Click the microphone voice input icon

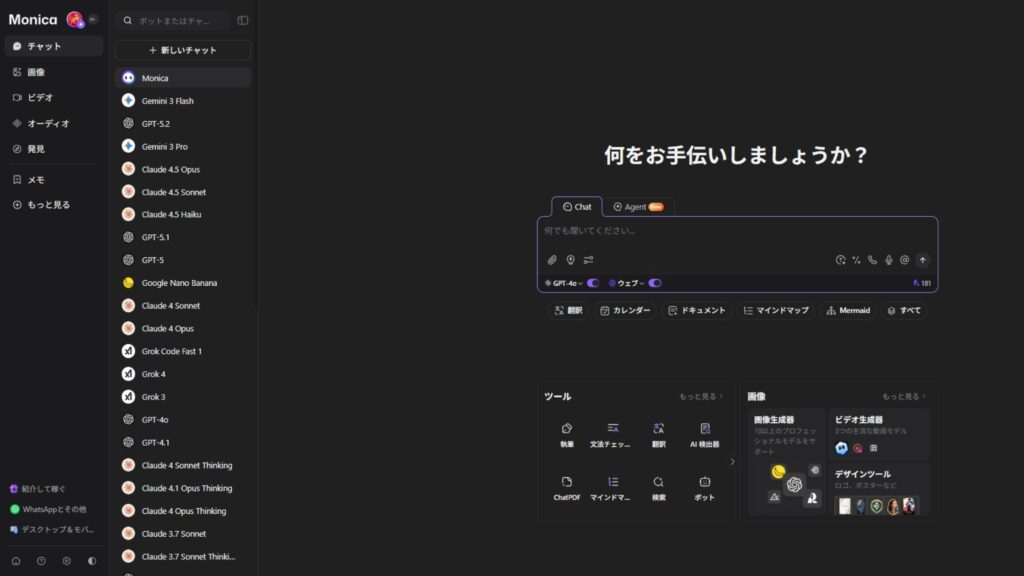(888, 260)
